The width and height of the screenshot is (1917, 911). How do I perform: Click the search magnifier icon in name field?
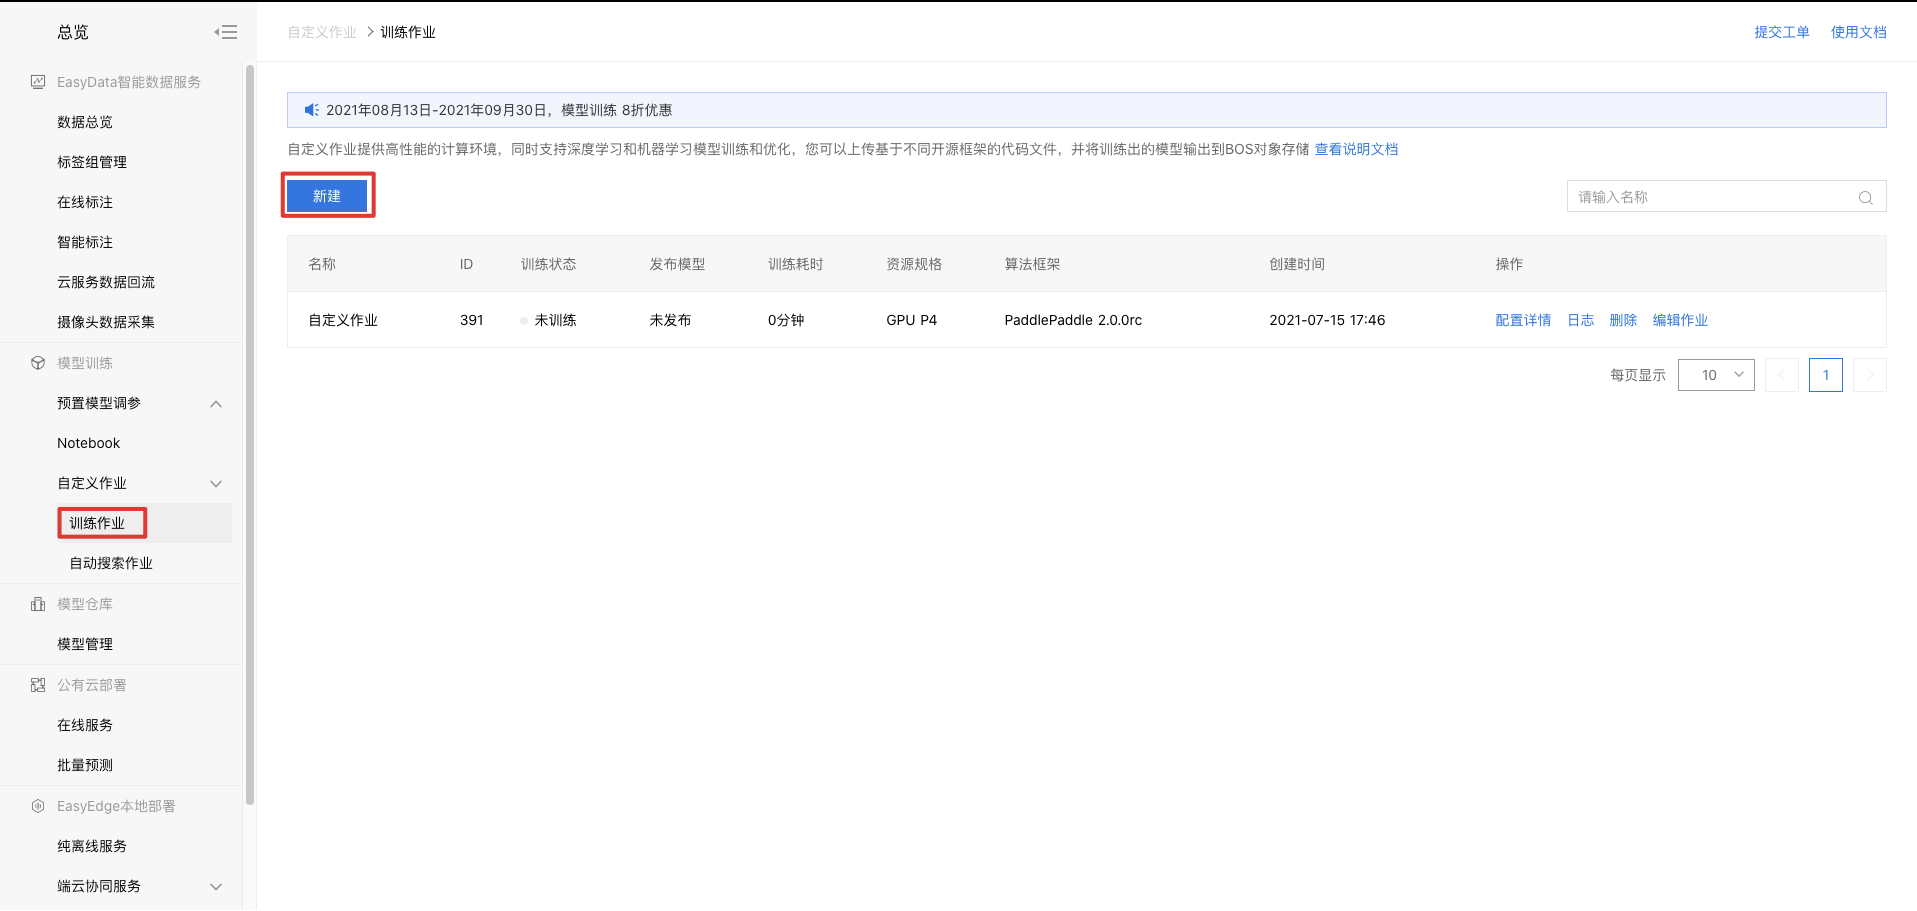point(1865,197)
